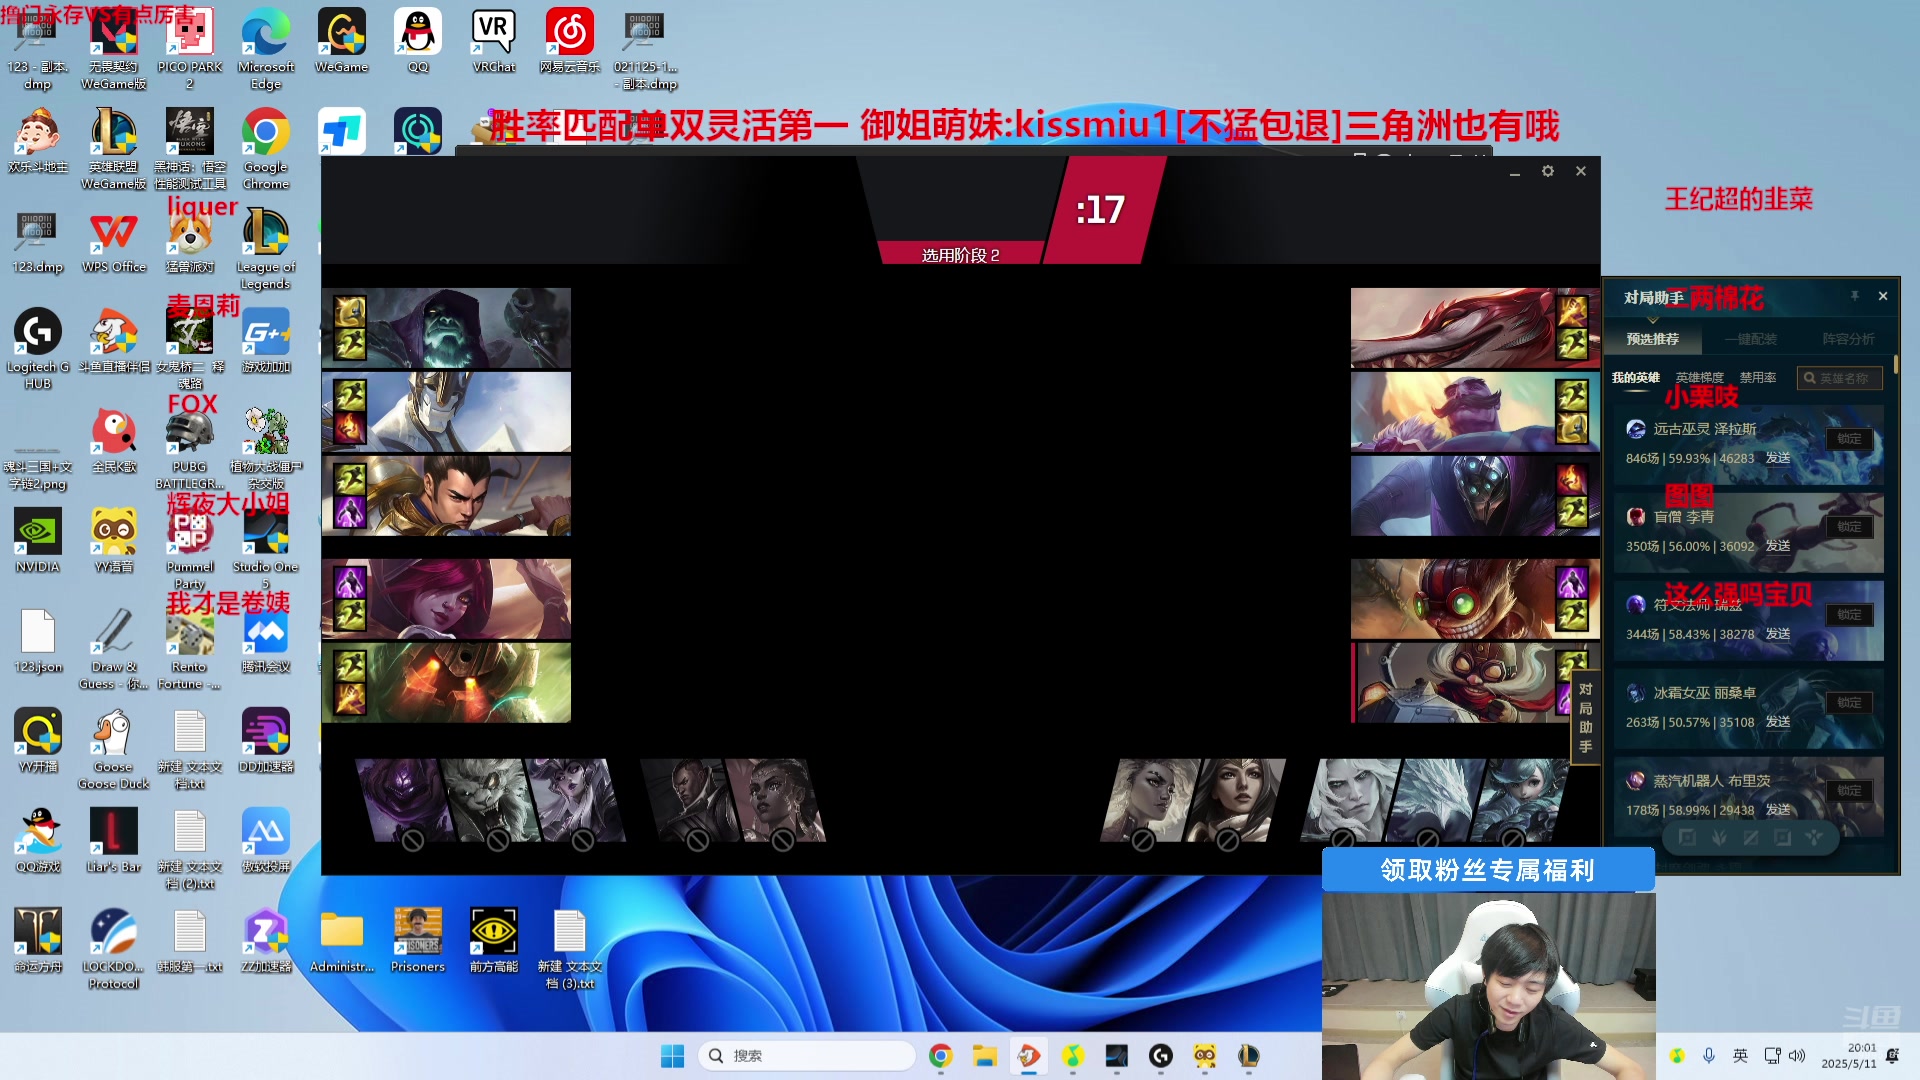Click the 丽桑卓 champion portrait icon
The height and width of the screenshot is (1080, 1920).
tap(1636, 693)
